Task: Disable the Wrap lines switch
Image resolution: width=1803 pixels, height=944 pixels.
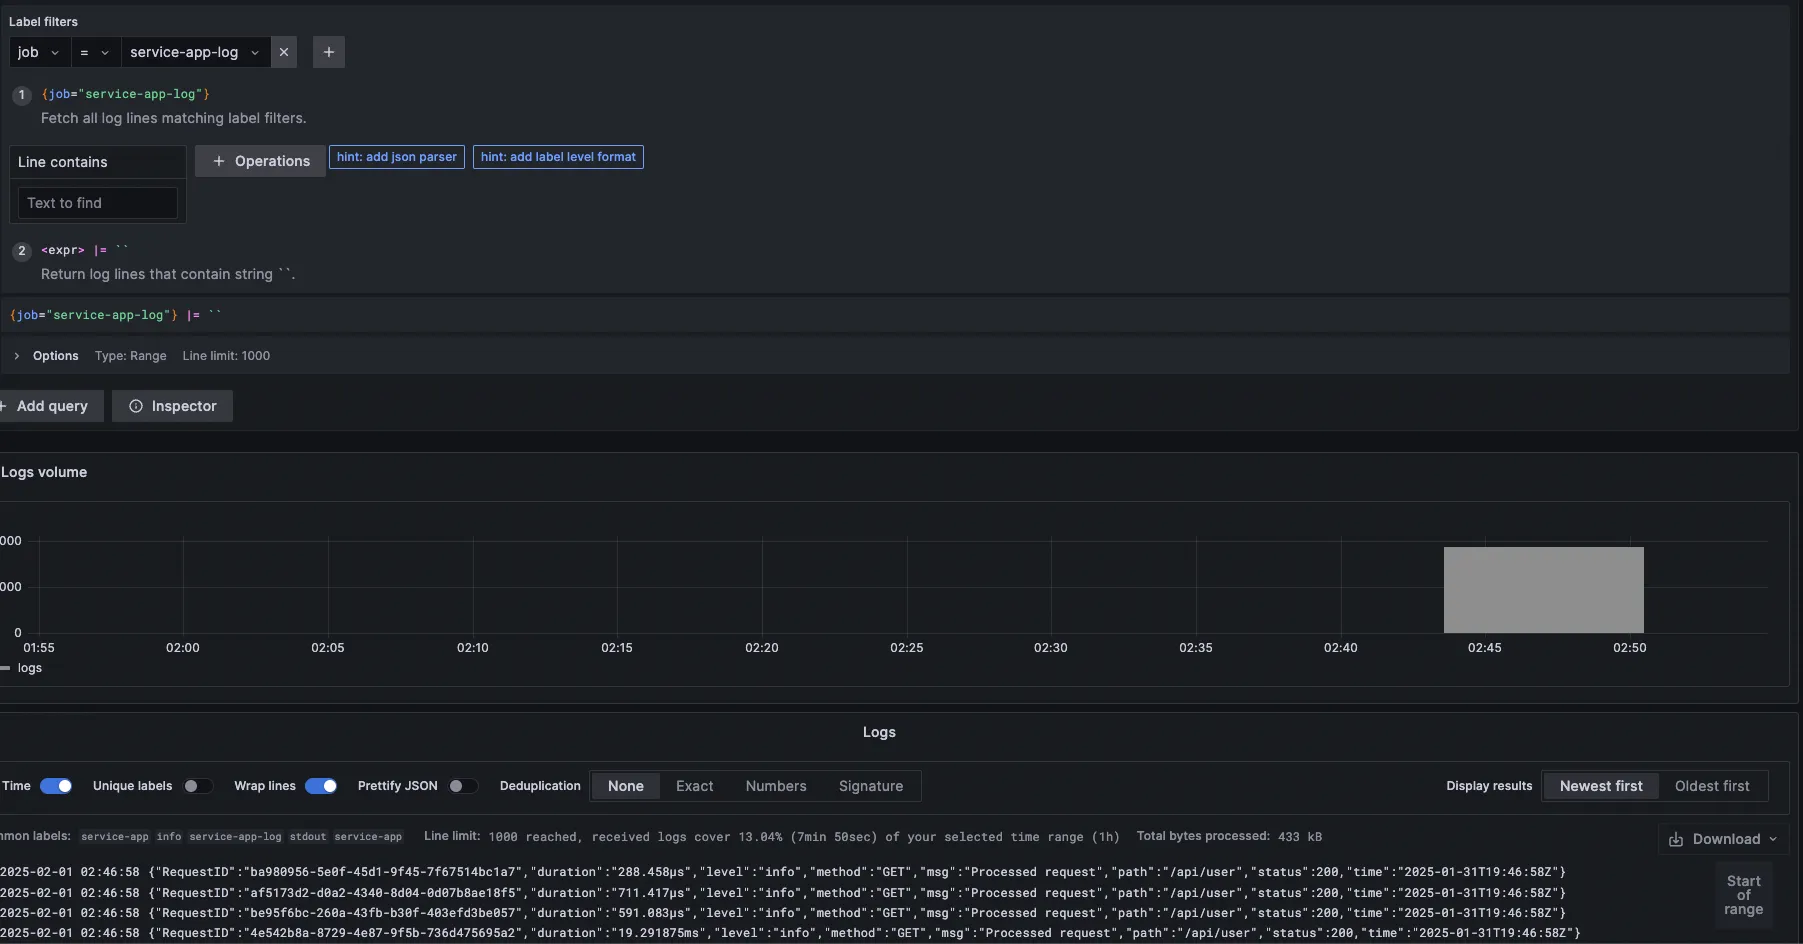Action: tap(321, 786)
